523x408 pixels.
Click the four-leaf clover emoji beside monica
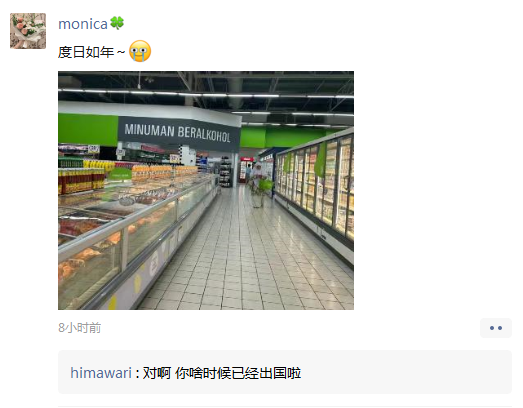tap(117, 23)
